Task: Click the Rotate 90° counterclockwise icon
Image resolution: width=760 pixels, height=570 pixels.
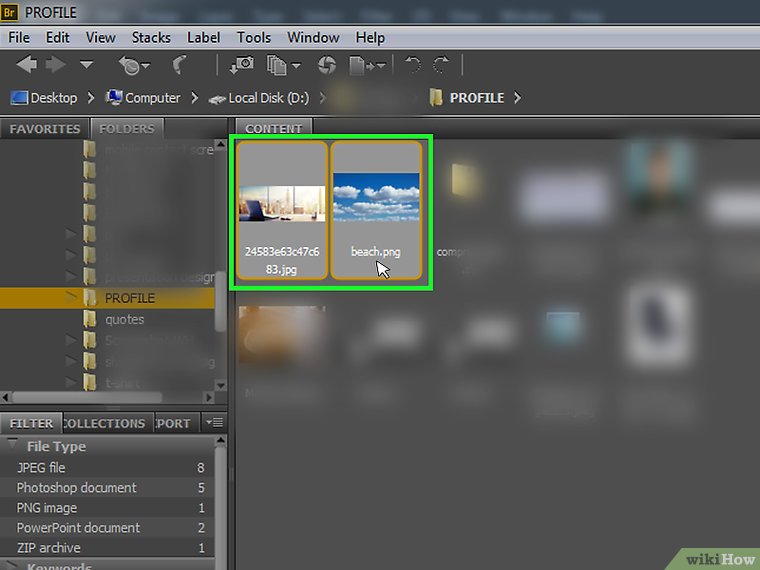Action: click(x=412, y=65)
